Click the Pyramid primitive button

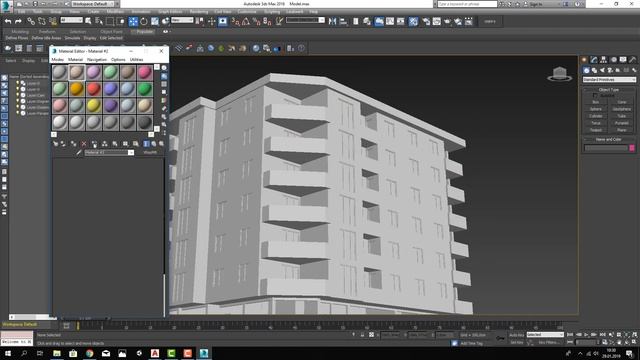[622, 123]
